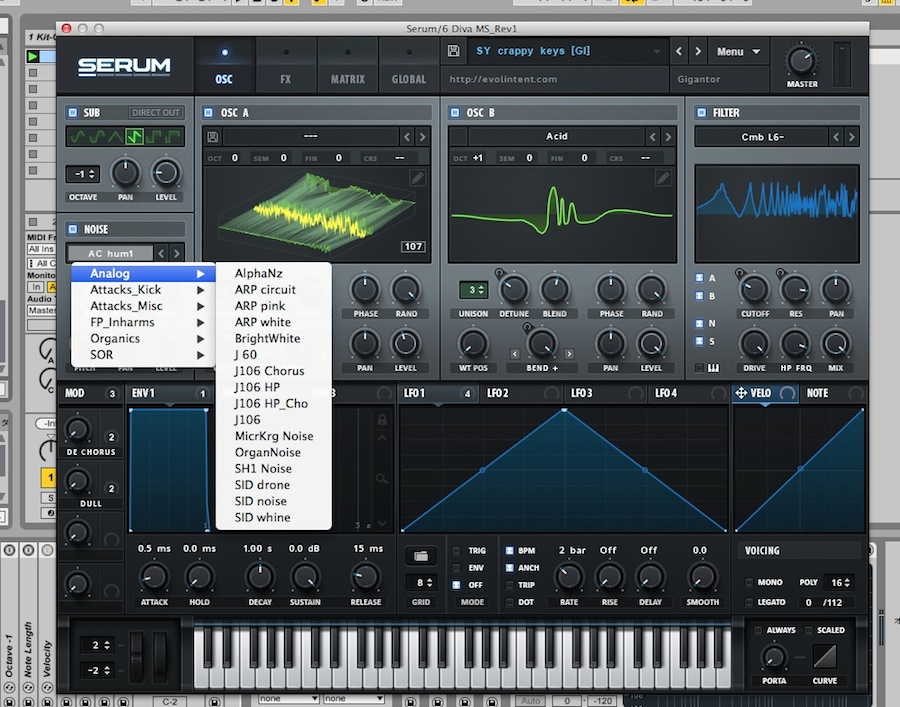This screenshot has width=900, height=707.
Task: Adjust the envelope ATTACK knob
Action: 154,577
